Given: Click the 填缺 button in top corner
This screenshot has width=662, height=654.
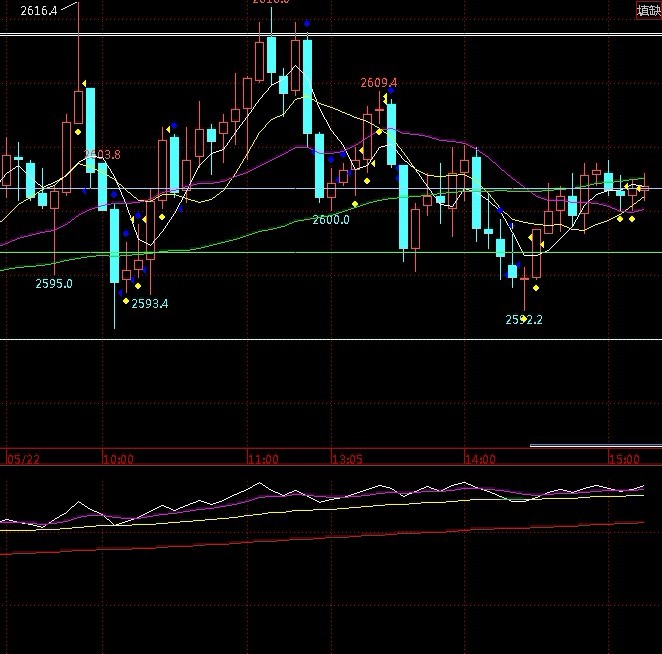Looking at the screenshot, I should click(x=648, y=11).
